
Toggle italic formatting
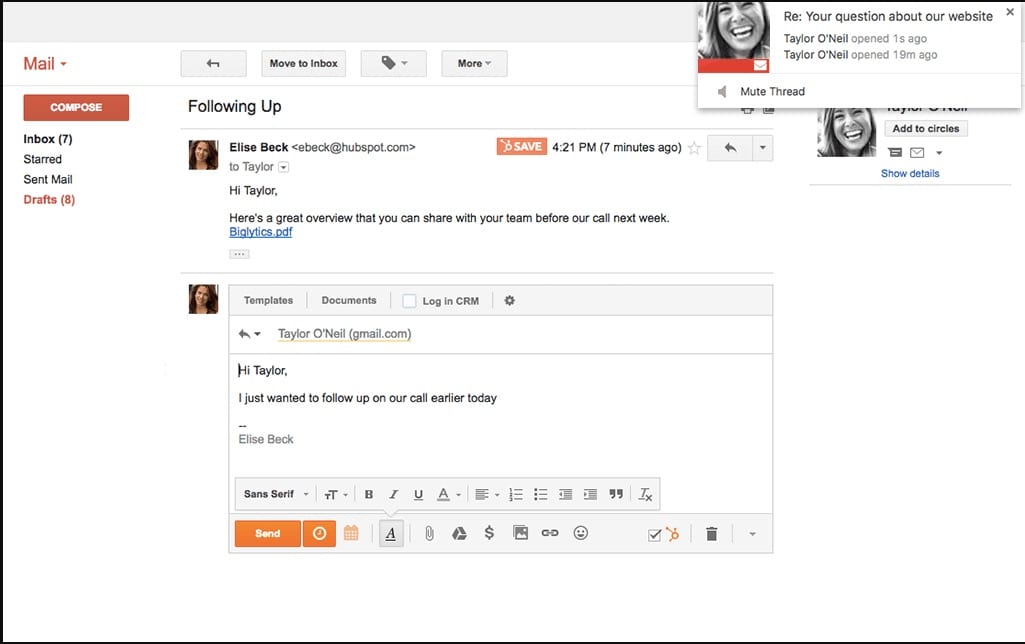394,494
